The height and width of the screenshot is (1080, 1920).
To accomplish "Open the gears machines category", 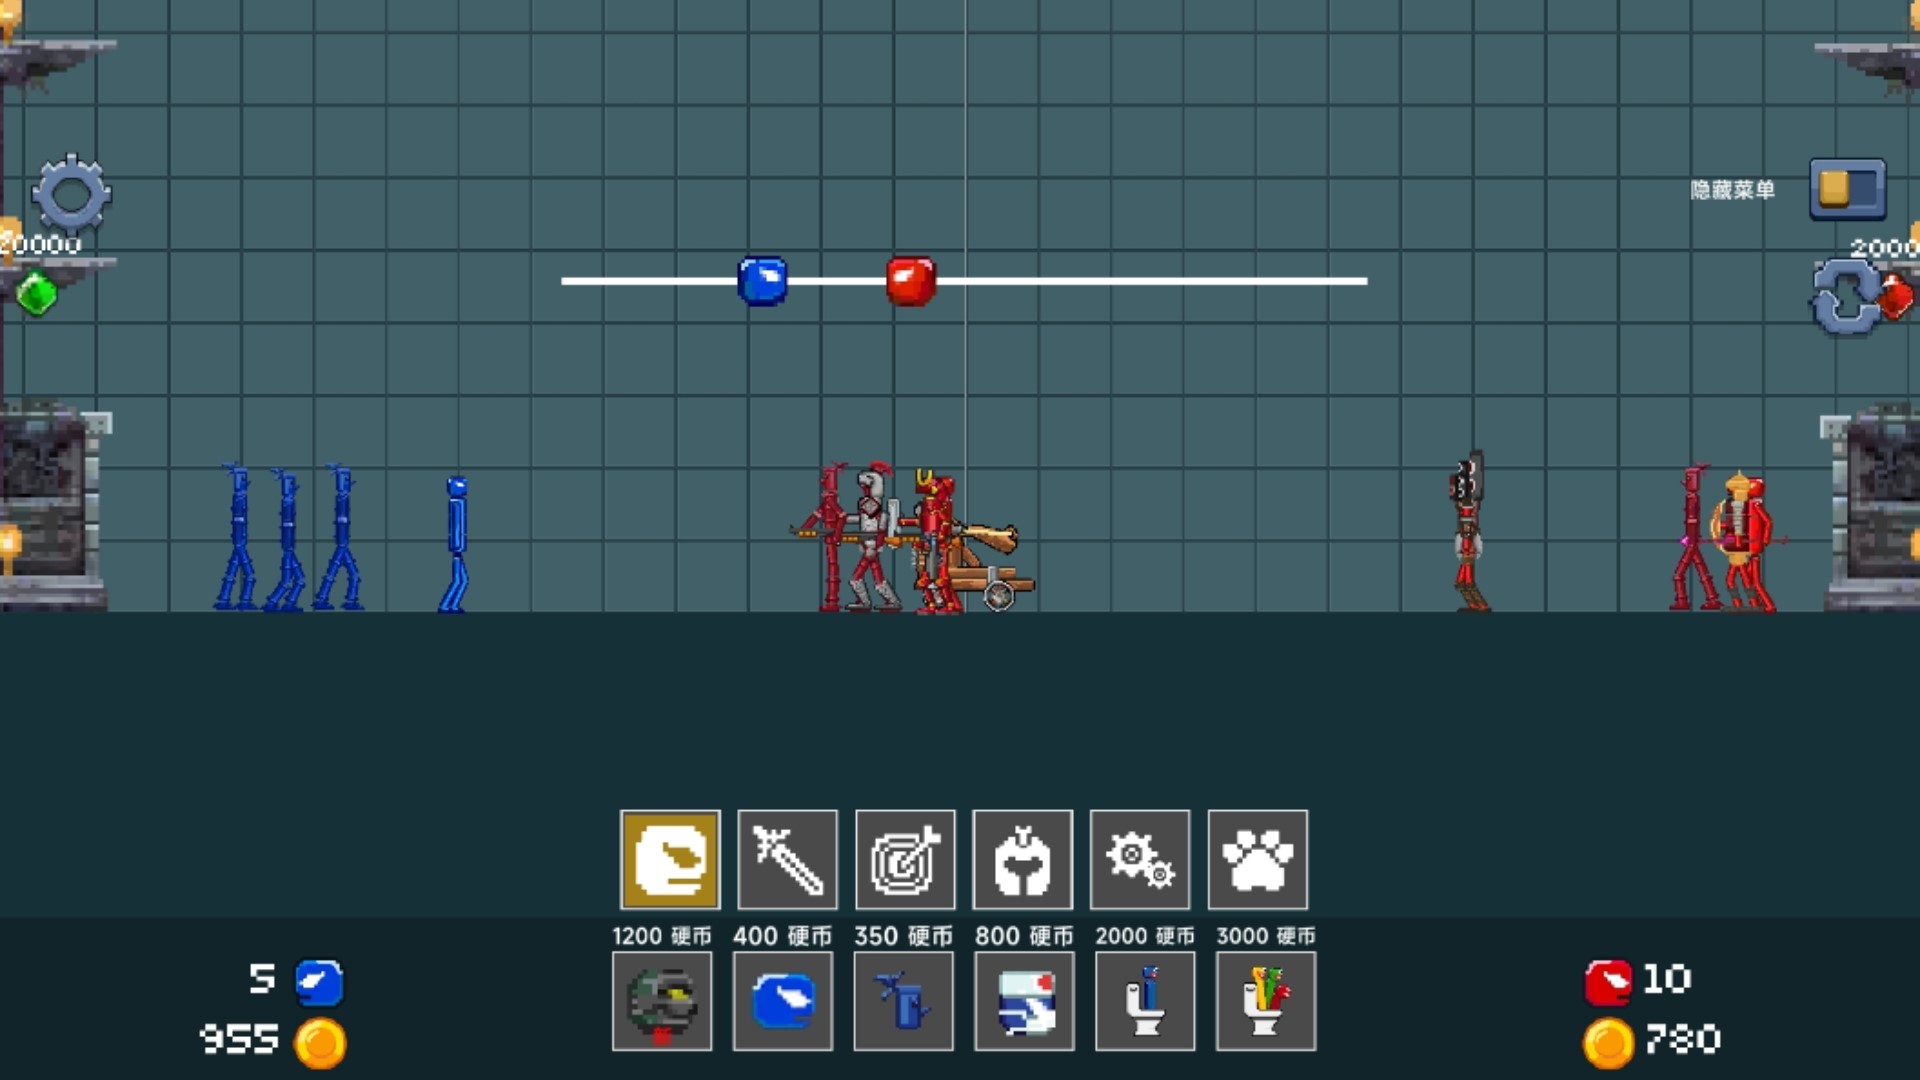I will coord(1140,859).
